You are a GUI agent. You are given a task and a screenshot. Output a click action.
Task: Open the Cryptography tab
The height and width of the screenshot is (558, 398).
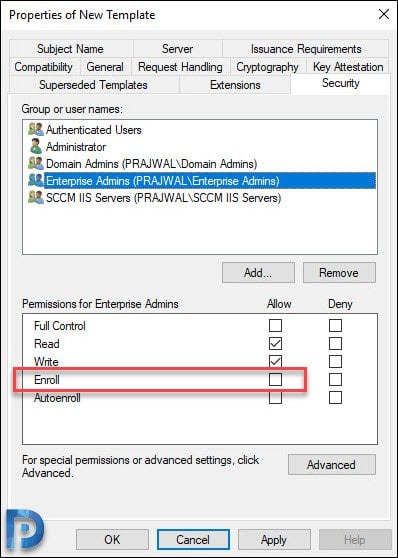[267, 67]
